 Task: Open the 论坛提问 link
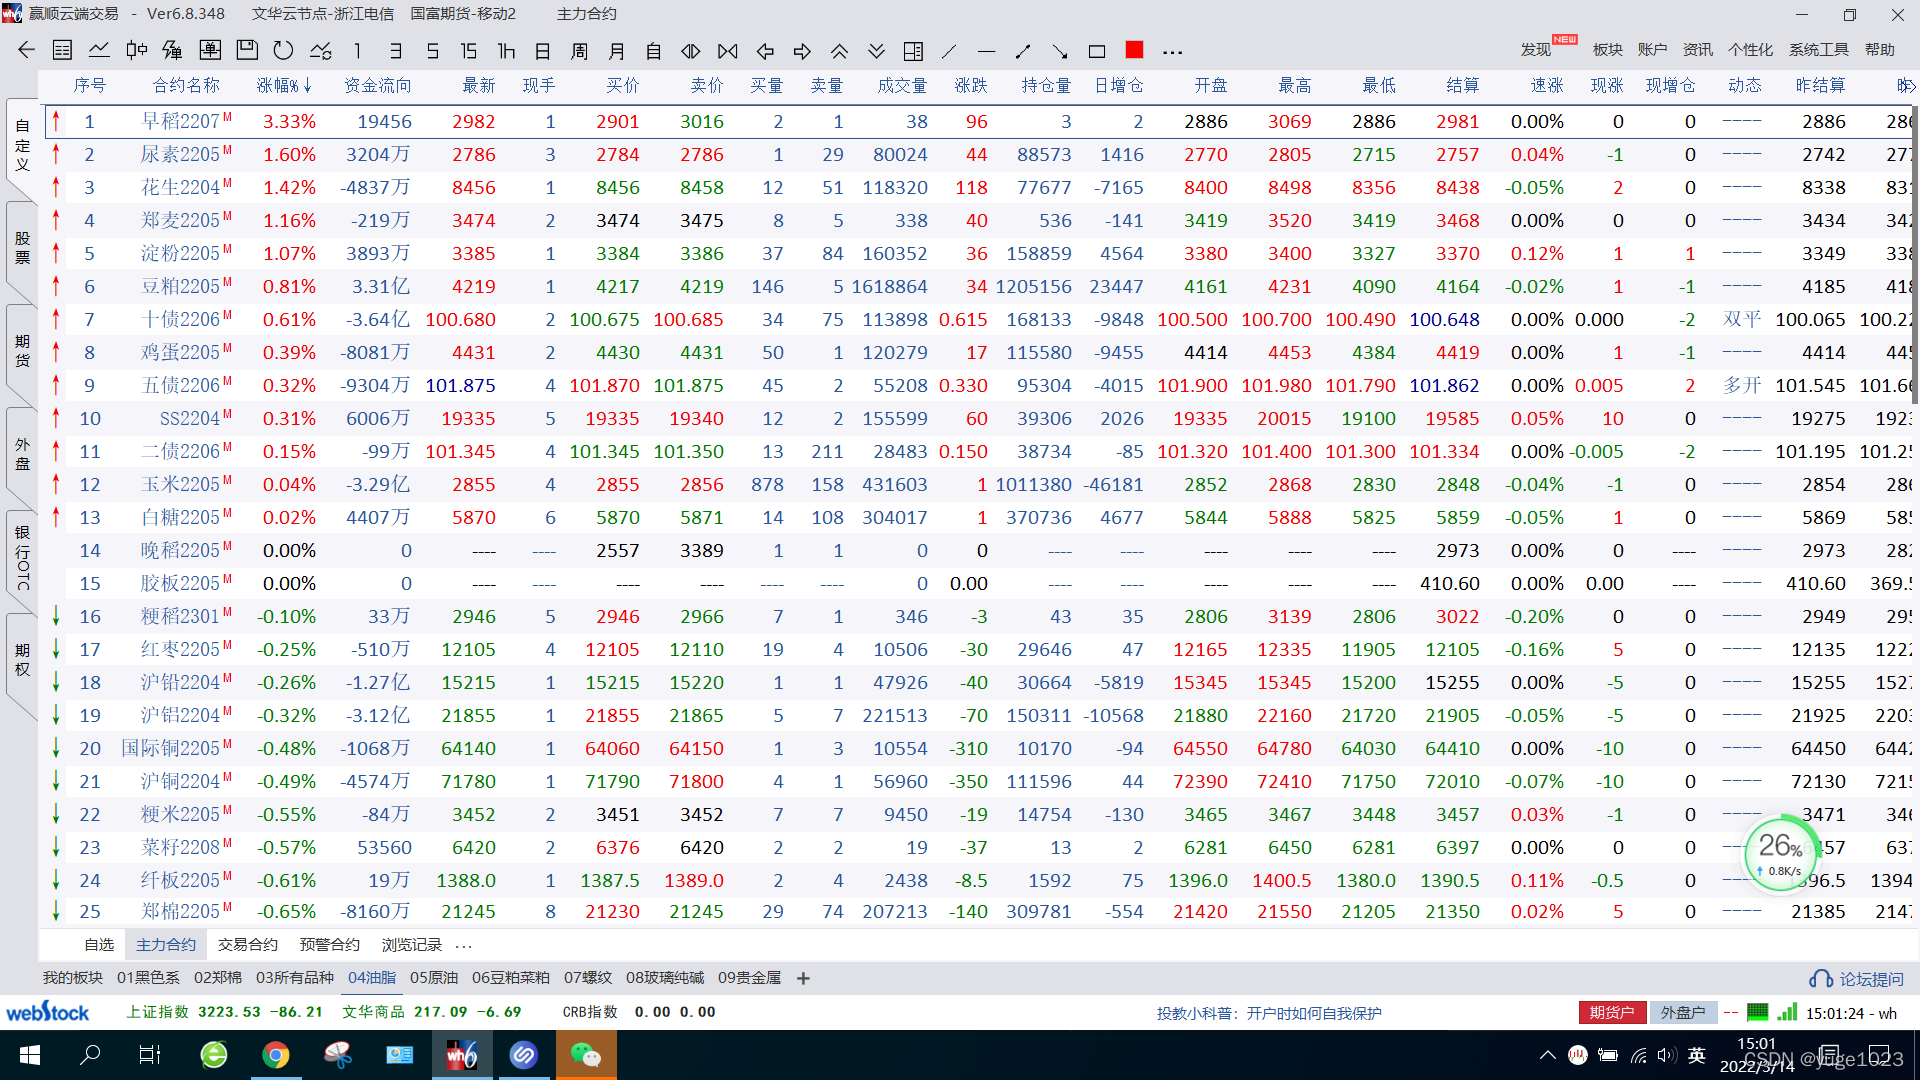point(1857,979)
